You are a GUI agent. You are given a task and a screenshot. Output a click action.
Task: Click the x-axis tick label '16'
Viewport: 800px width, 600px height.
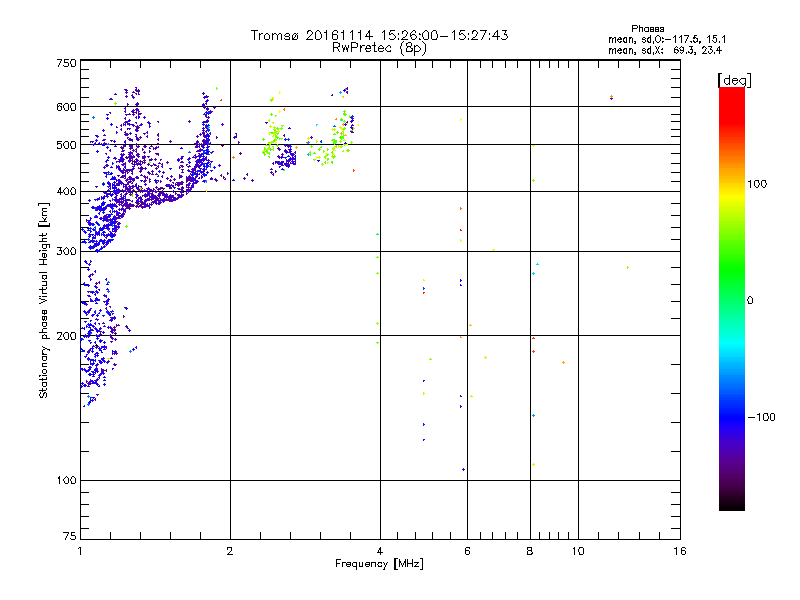pyautogui.click(x=680, y=551)
